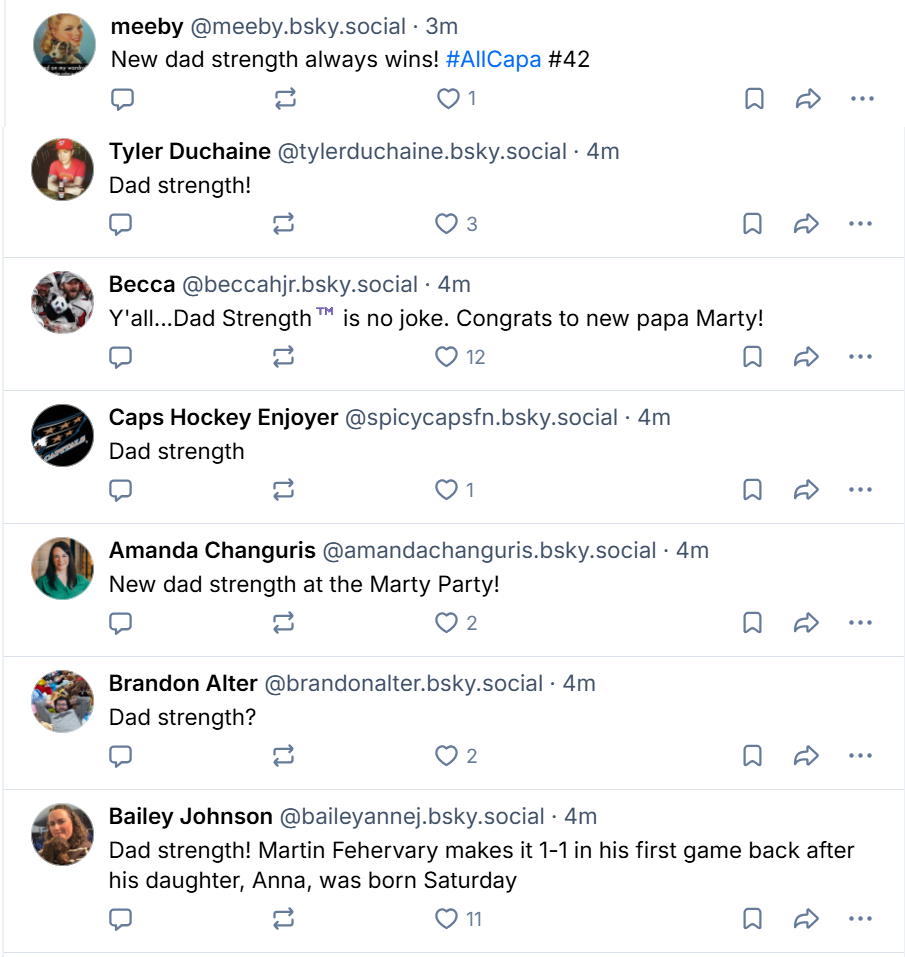The image size is (905, 957).
Task: Repost Tyler Duchaine's "Dad strength!" post
Action: pos(284,224)
